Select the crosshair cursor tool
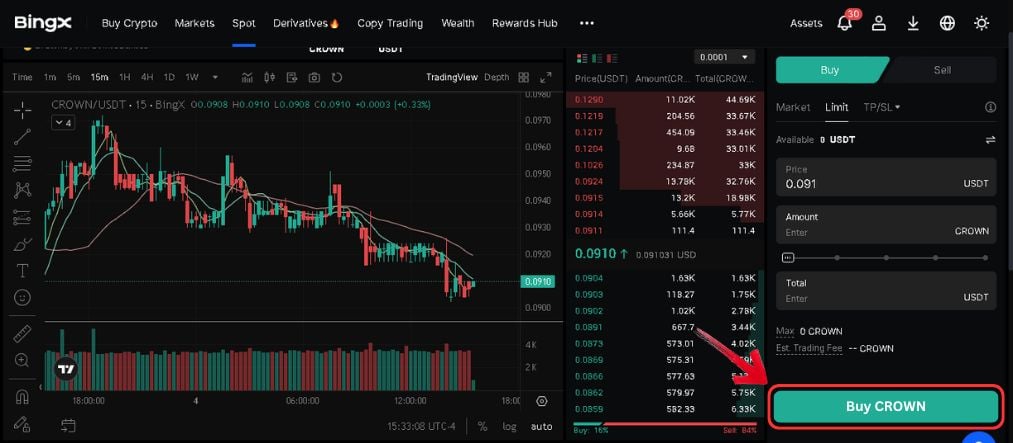 click(x=23, y=110)
